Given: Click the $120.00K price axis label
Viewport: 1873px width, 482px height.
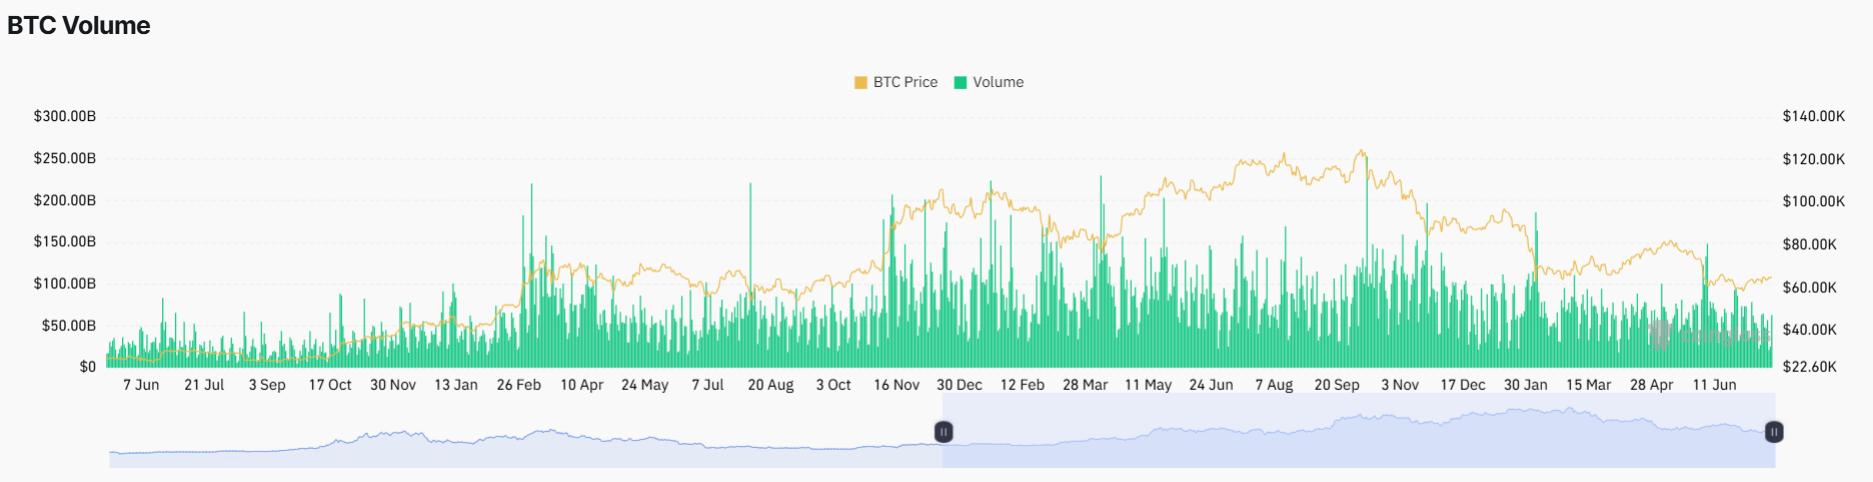Looking at the screenshot, I should [1814, 159].
